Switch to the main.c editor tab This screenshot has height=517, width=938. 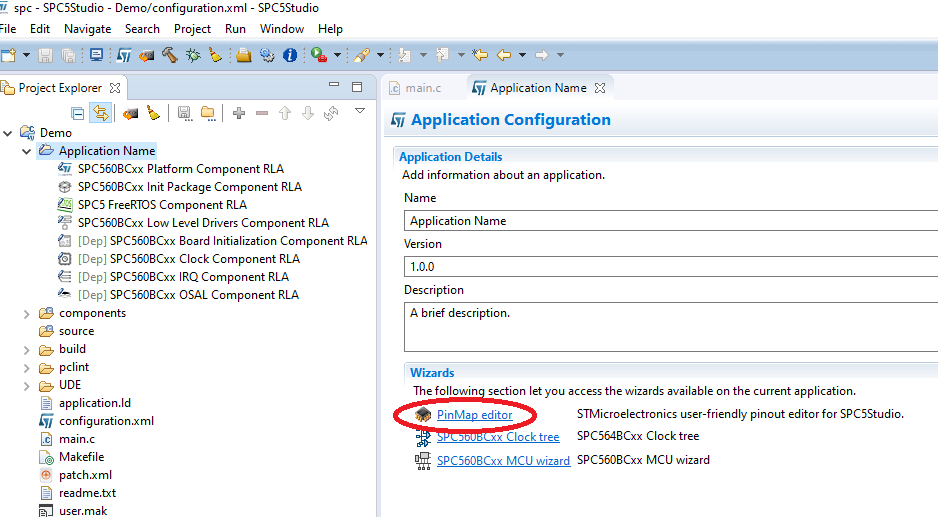[x=415, y=88]
